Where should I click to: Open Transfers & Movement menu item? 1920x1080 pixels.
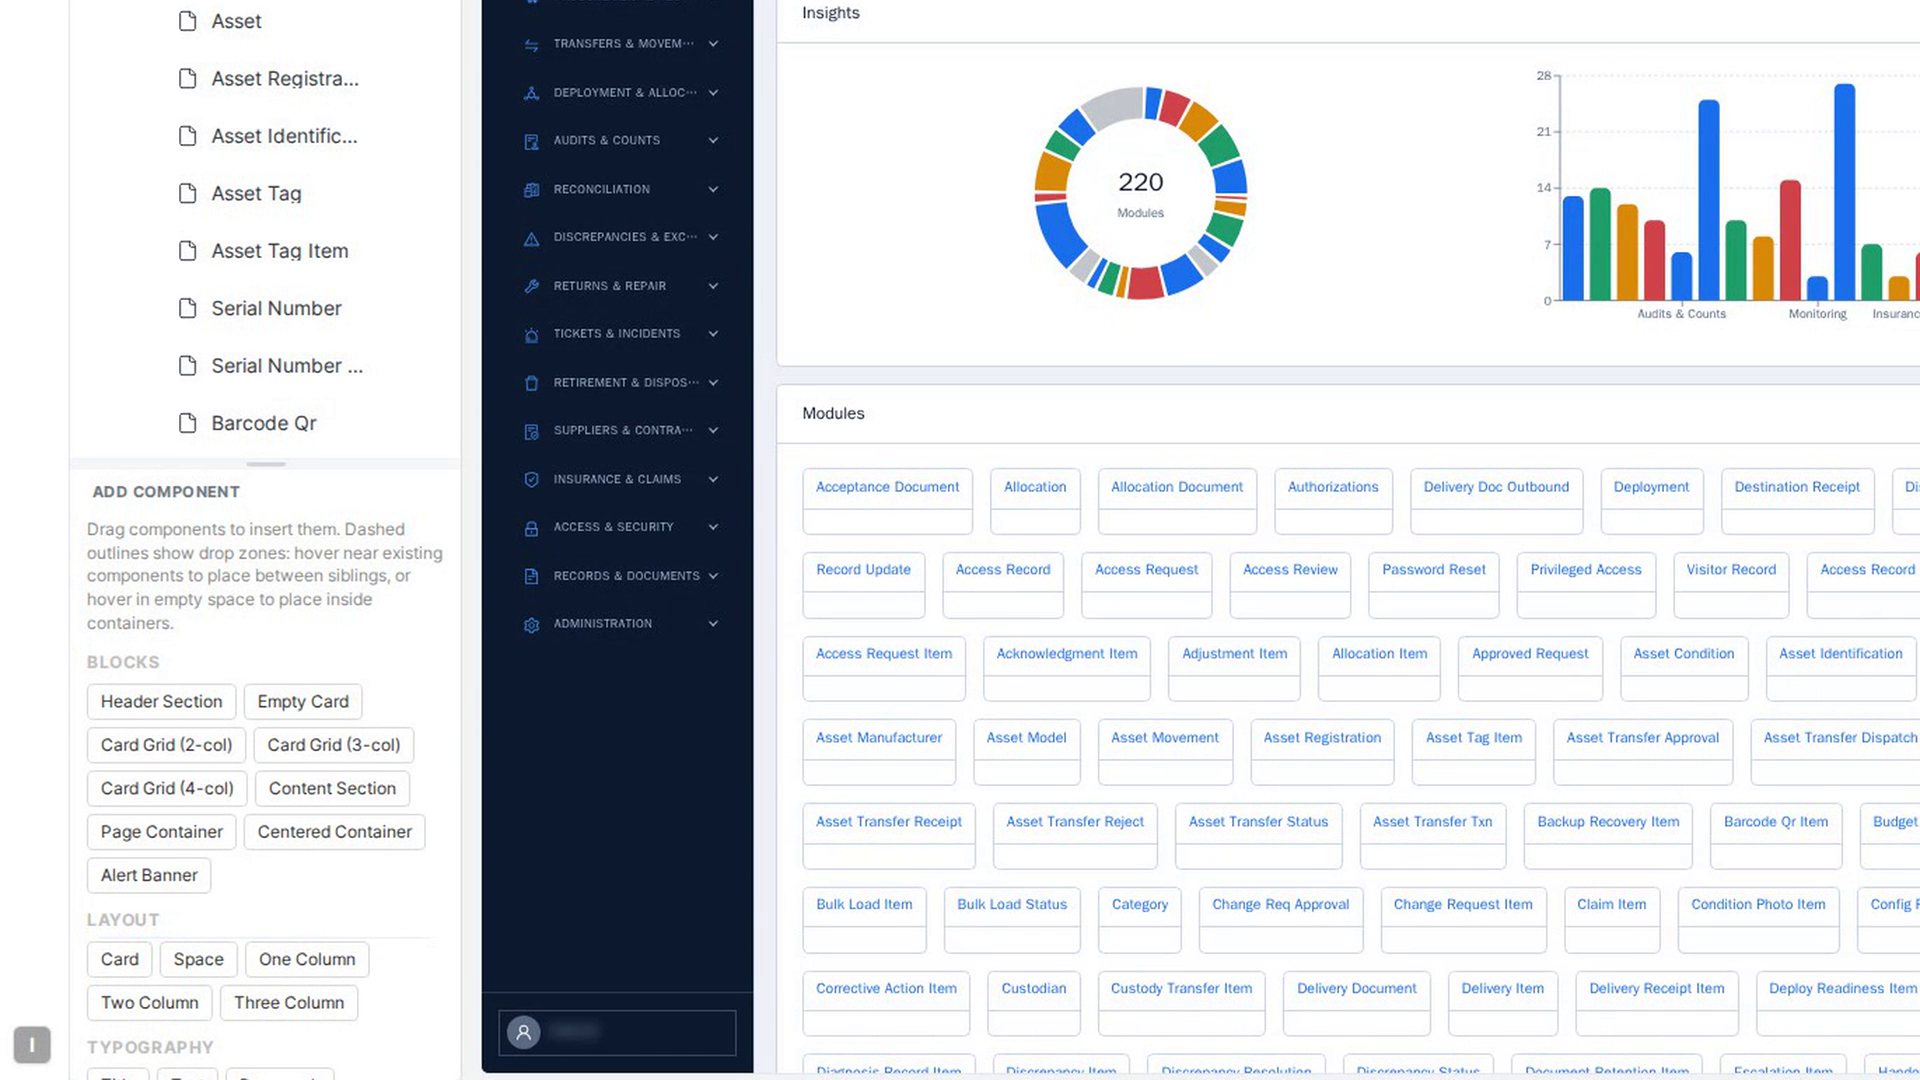click(x=620, y=44)
